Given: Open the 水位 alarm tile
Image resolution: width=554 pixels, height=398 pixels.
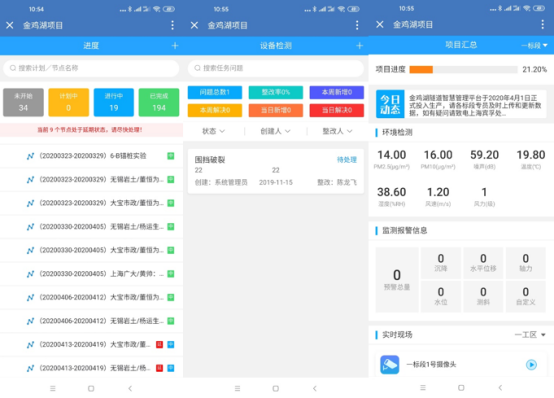Looking at the screenshot, I should click(x=441, y=297).
